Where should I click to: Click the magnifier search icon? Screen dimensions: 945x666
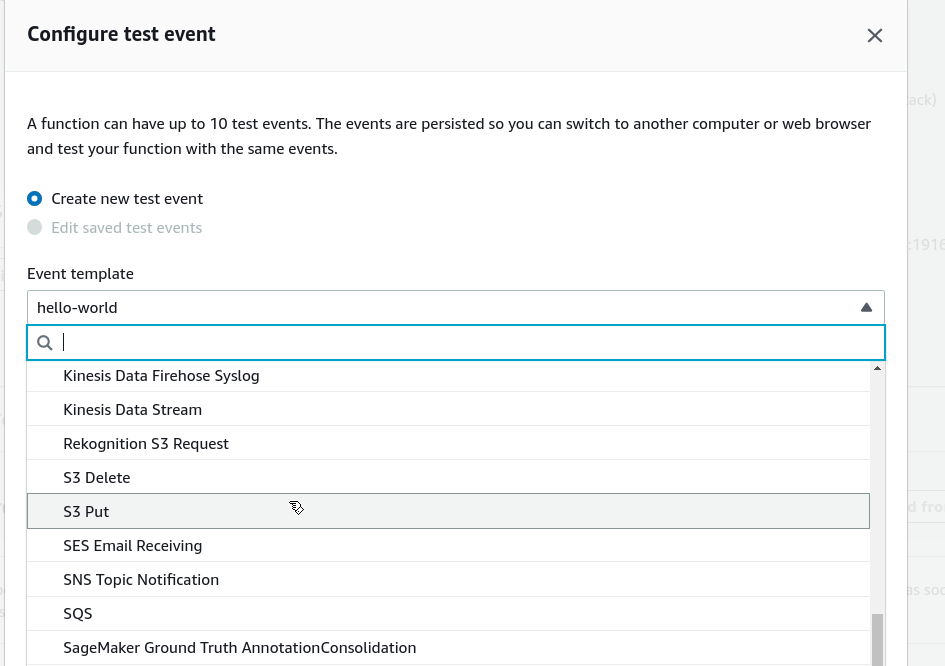point(45,343)
